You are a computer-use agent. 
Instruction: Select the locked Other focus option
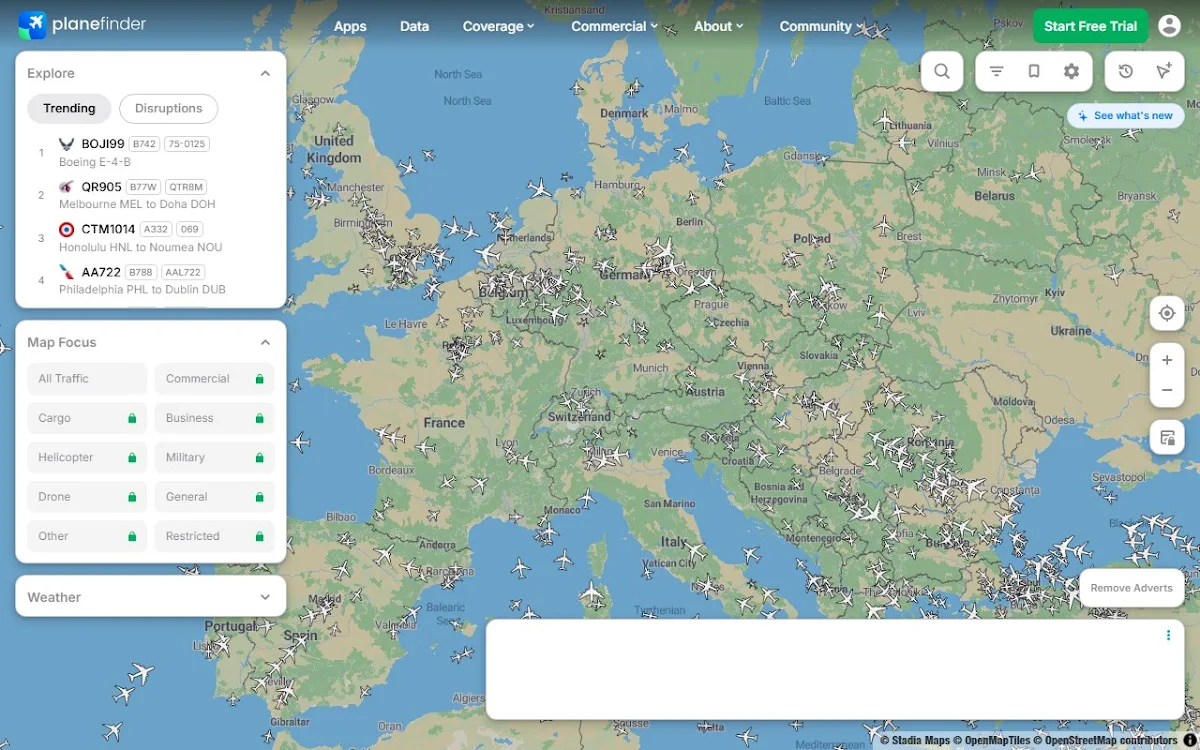point(87,536)
